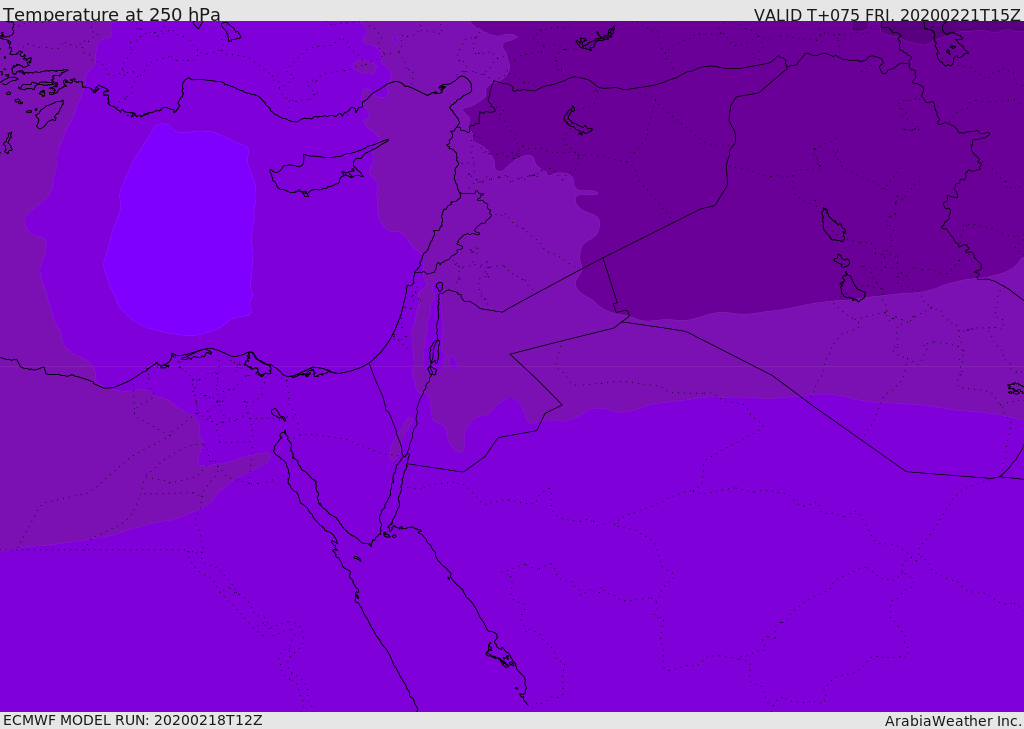Screen dimensions: 1024x729
Task: Click the Dead Sea outline
Action: (x=434, y=353)
